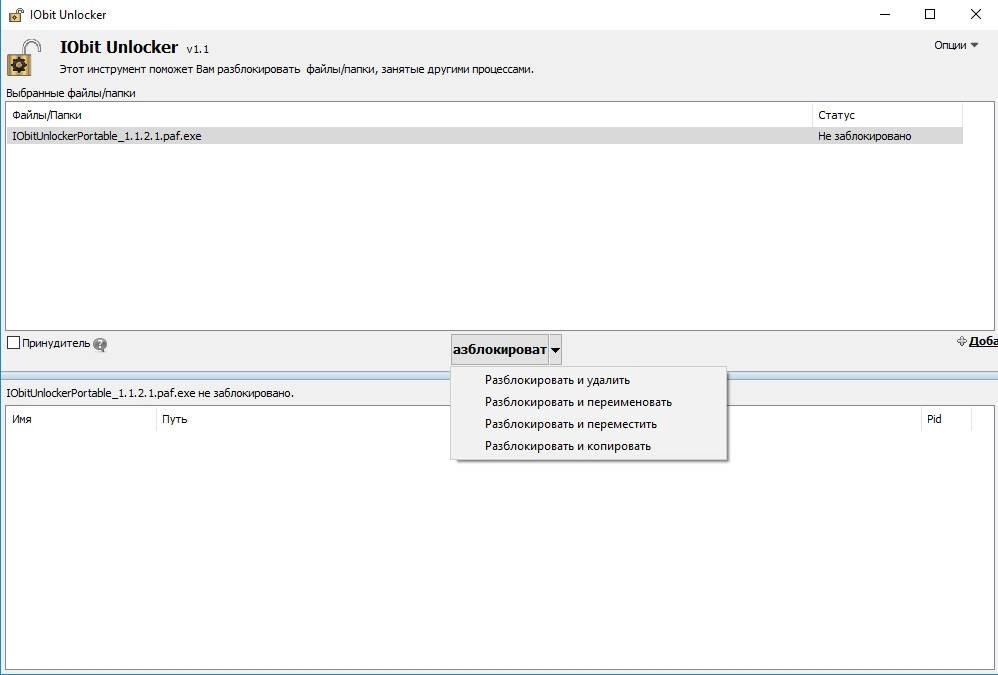Click the main Разблокировать button

pyautogui.click(x=500, y=350)
